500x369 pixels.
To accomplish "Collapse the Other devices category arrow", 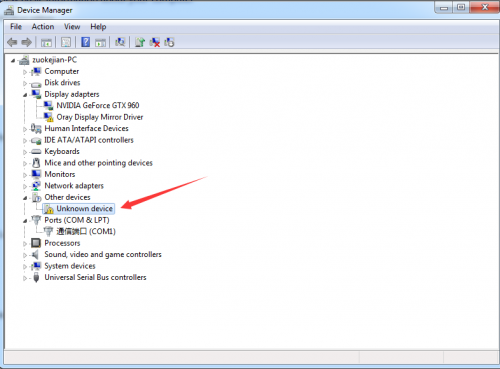I will 25,198.
